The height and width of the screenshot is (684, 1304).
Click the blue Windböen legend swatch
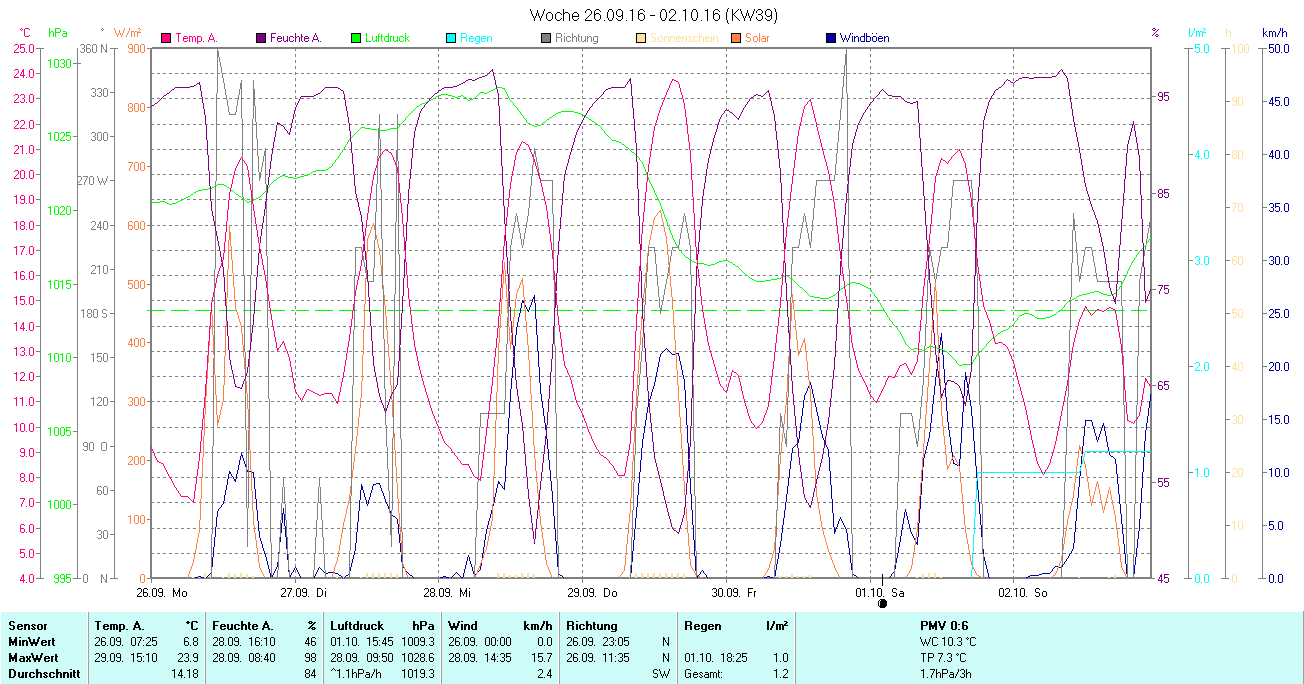point(831,38)
